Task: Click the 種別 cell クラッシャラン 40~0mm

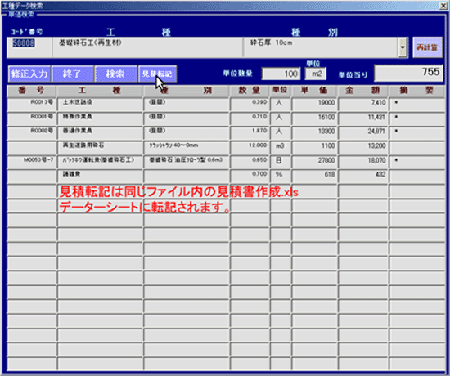Action: point(186,147)
